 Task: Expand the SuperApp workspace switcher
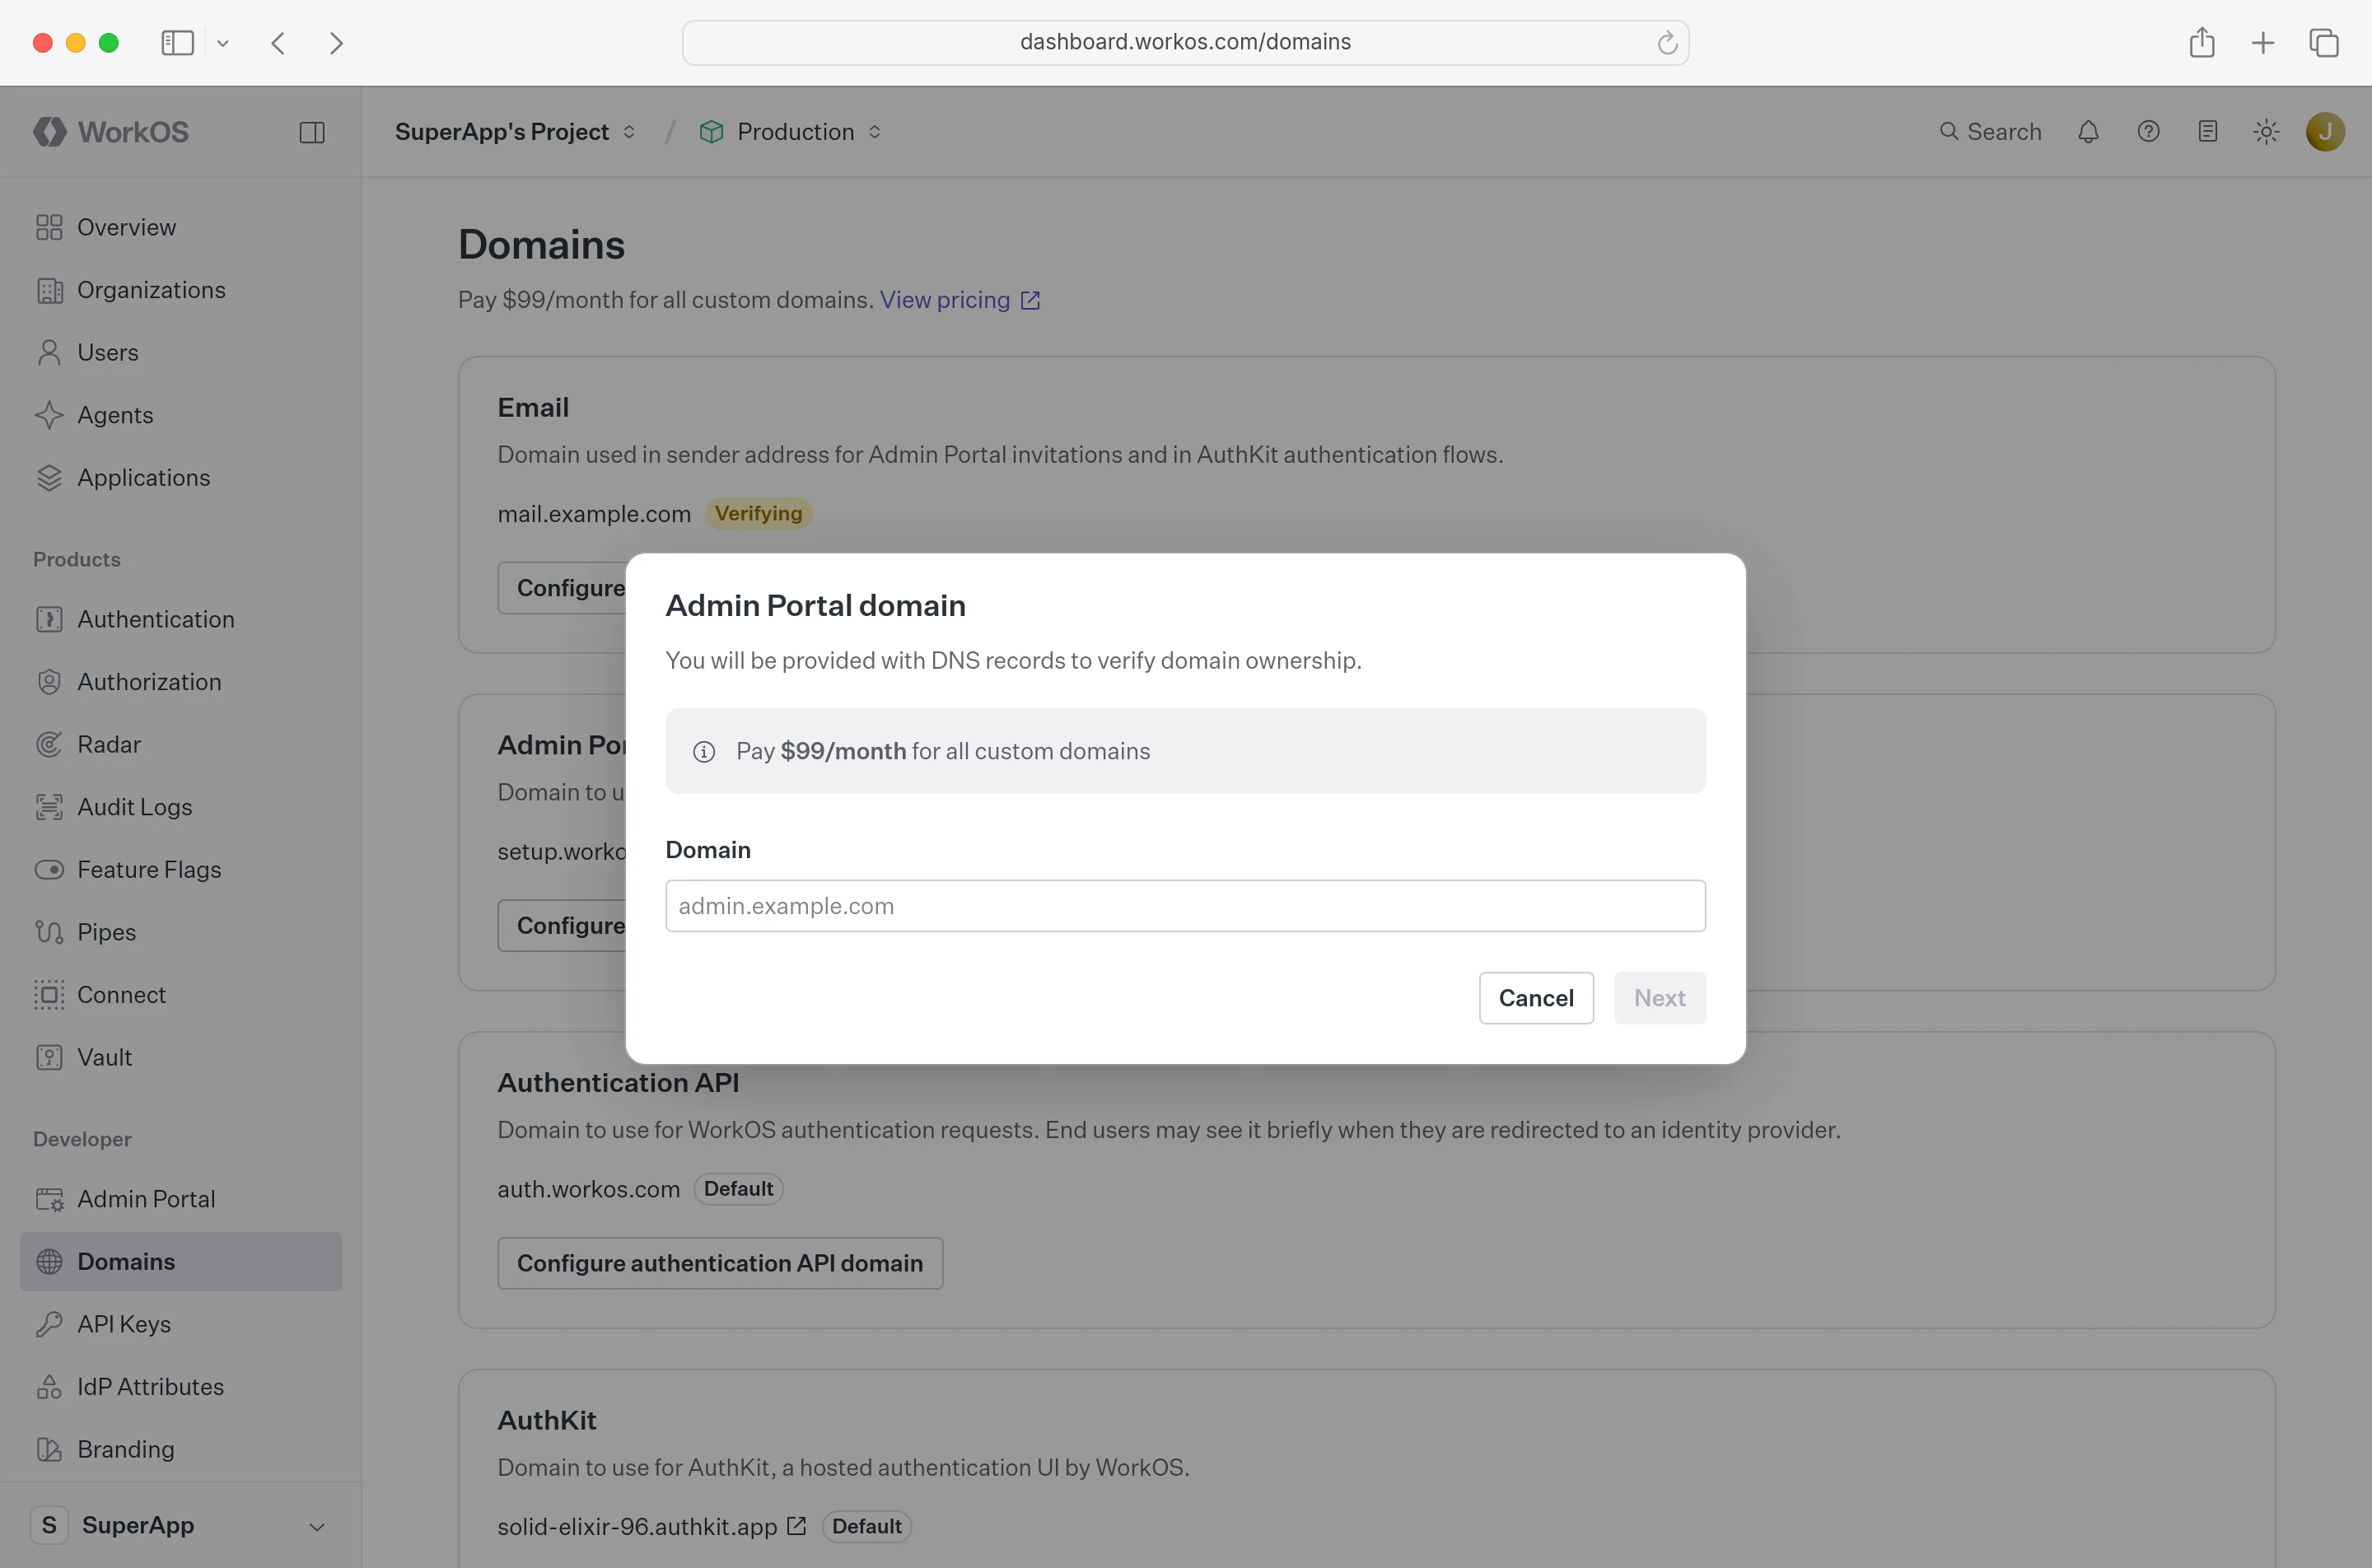tap(317, 1526)
